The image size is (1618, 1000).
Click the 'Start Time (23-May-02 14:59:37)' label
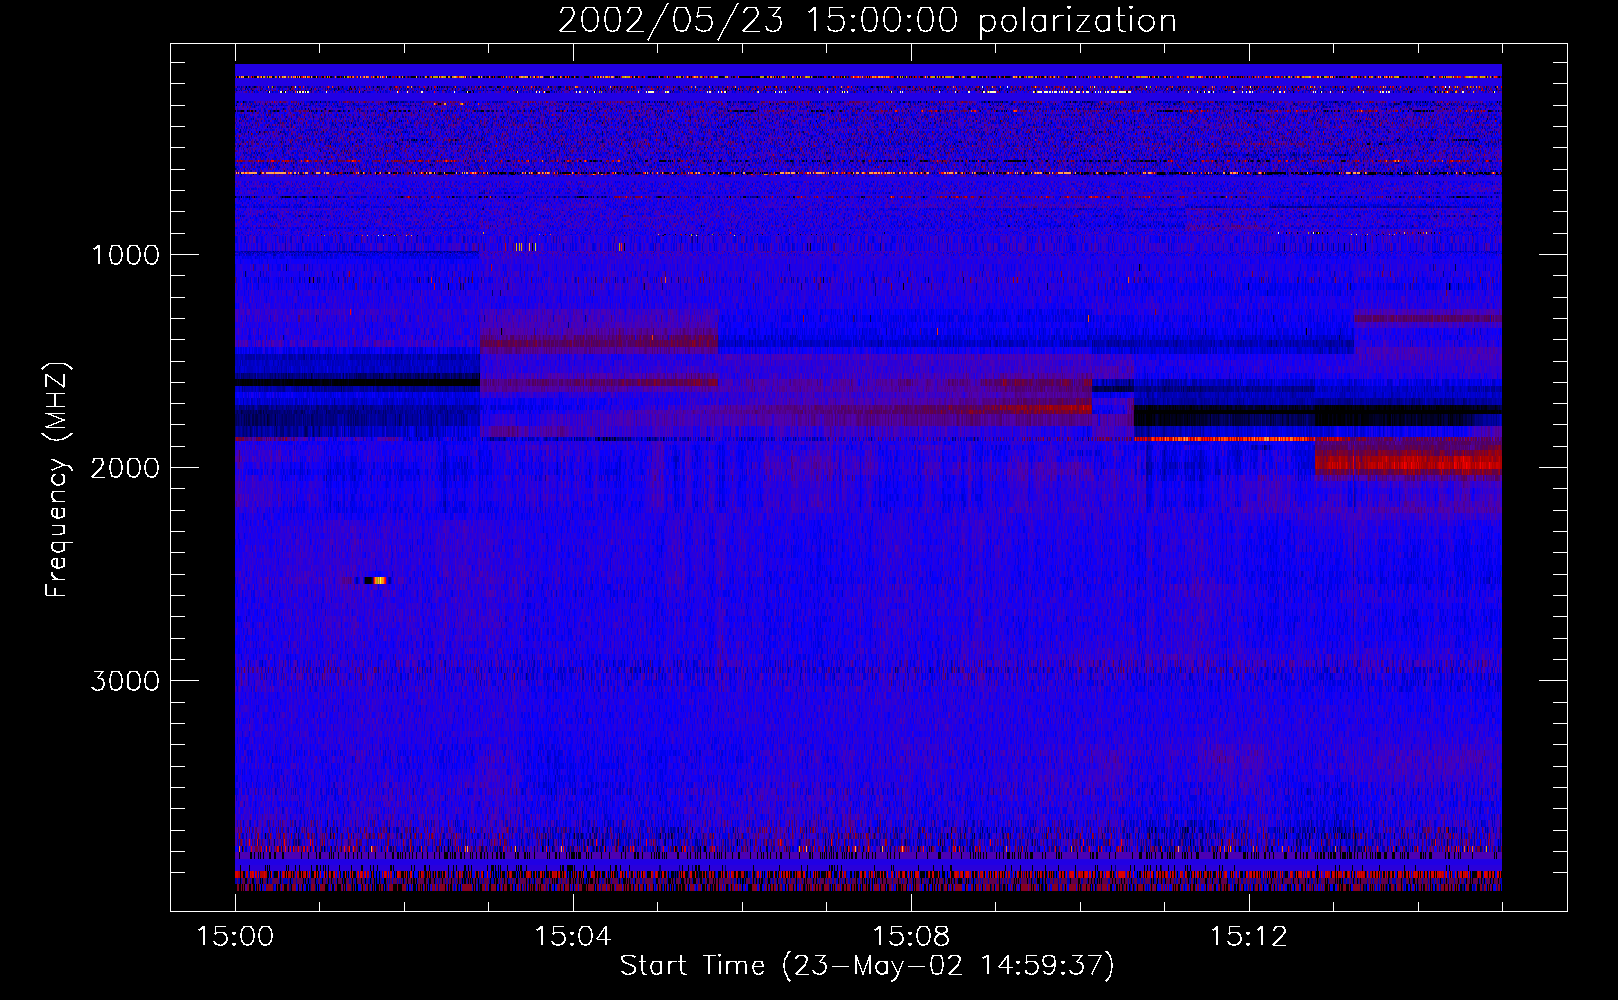867,965
